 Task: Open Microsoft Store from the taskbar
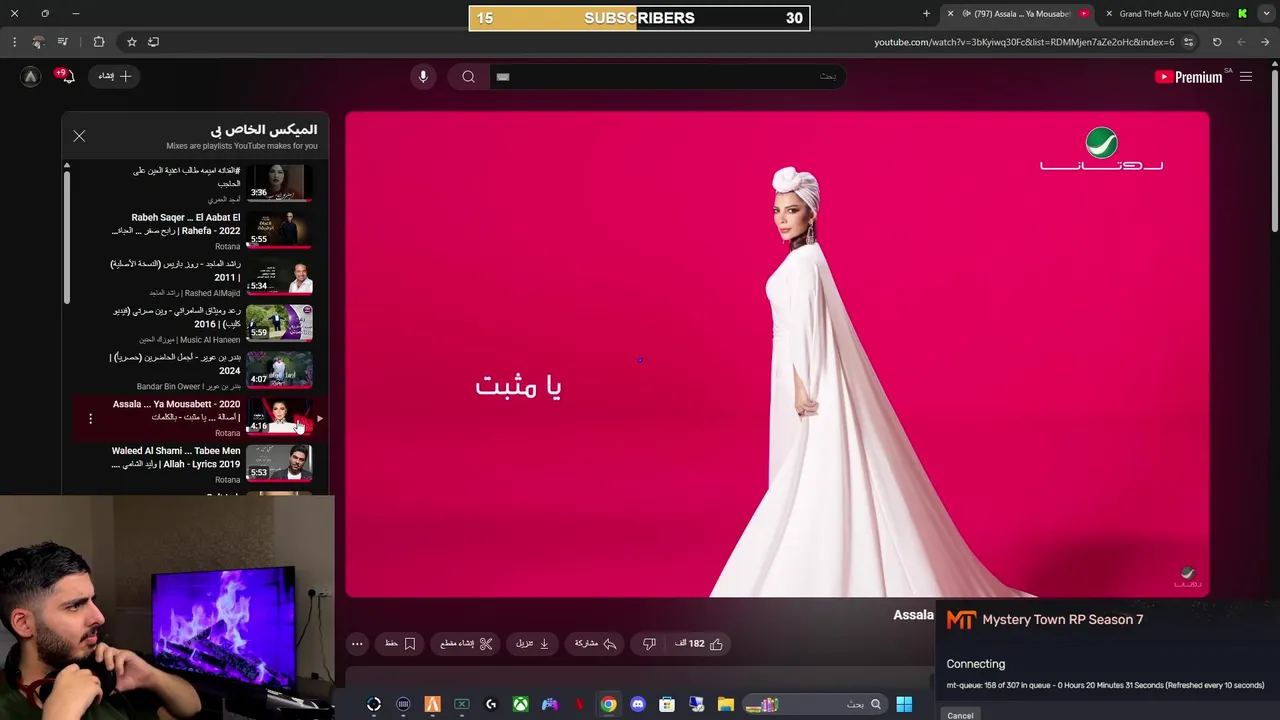[x=667, y=705]
